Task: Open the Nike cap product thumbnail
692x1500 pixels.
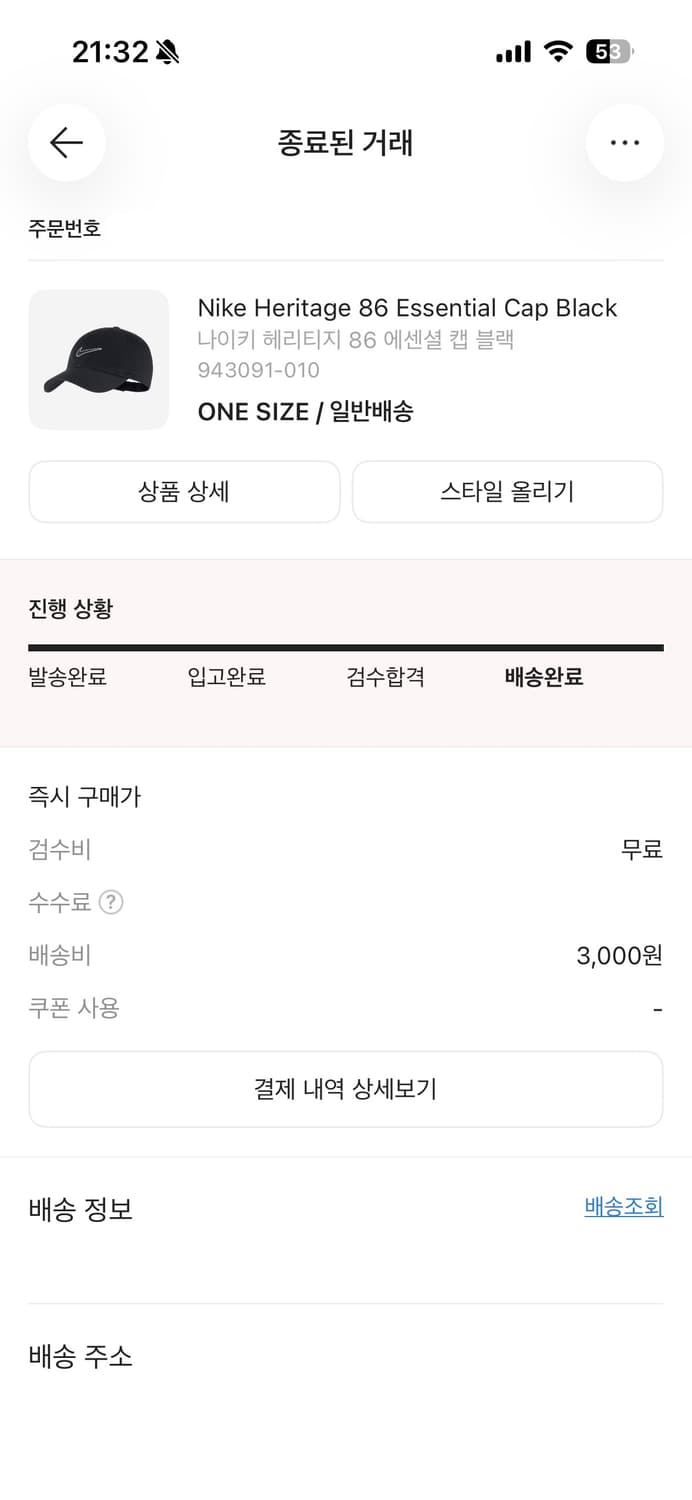Action: point(98,360)
